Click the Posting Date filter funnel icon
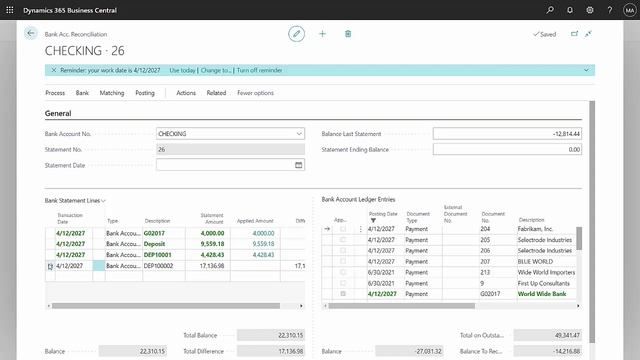The height and width of the screenshot is (360, 640). click(x=373, y=220)
